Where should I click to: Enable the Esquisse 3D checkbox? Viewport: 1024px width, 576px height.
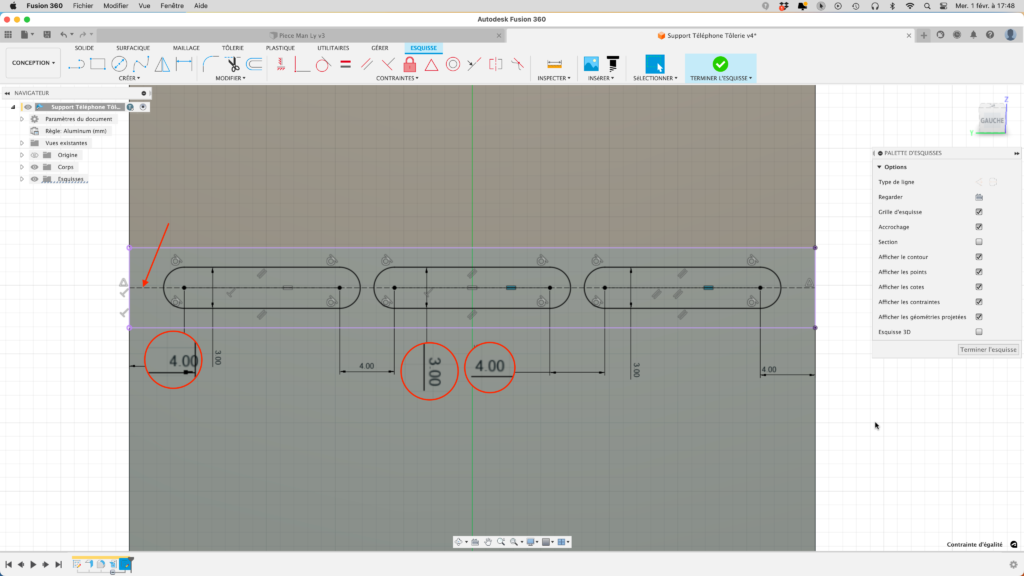(x=979, y=332)
